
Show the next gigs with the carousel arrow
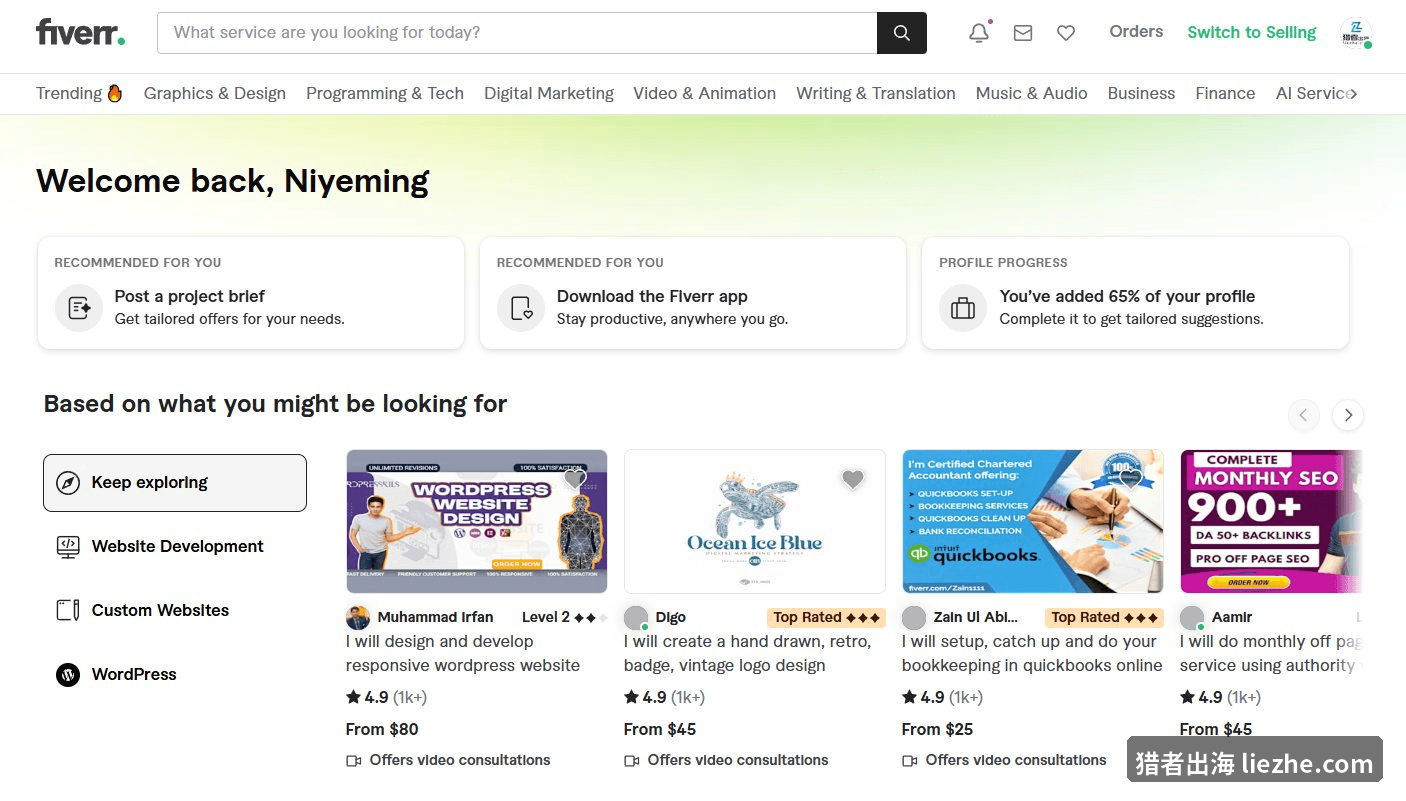pyautogui.click(x=1348, y=415)
